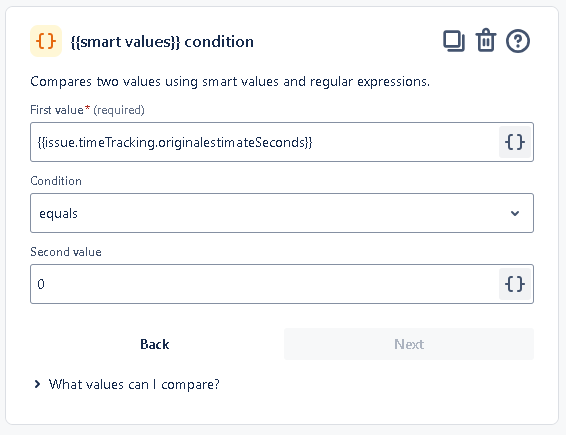Click the '{{smart values}} condition' heading
566x435 pixels.
(x=162, y=42)
